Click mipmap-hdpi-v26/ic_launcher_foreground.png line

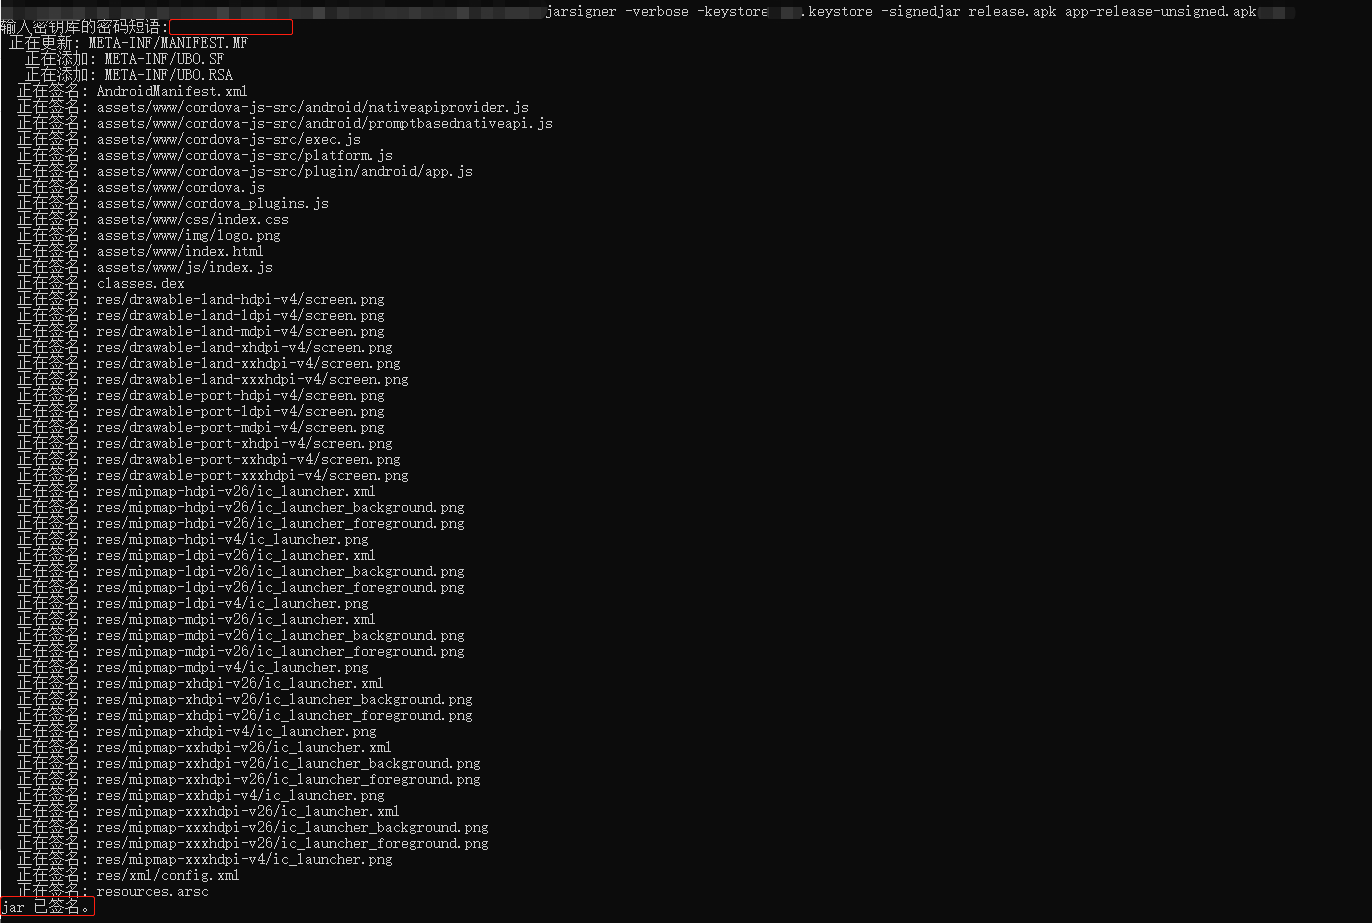(x=240, y=523)
